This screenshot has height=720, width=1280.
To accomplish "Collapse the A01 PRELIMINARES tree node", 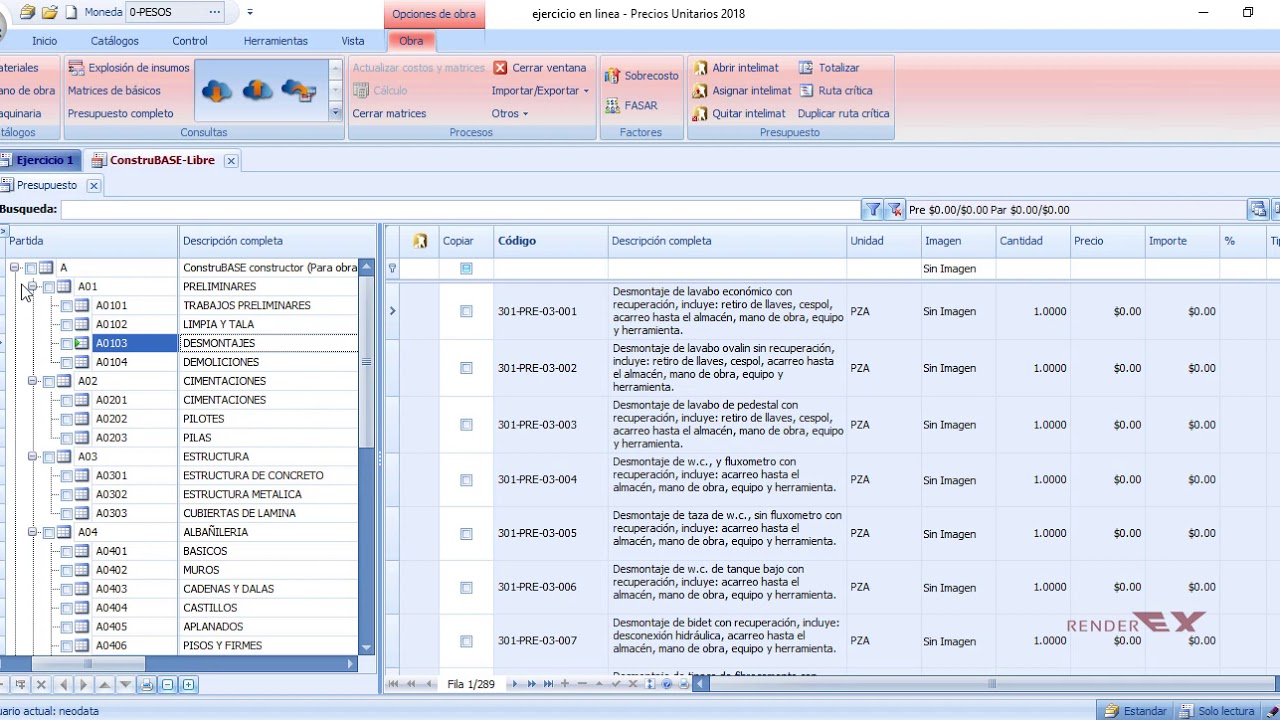I will click(33, 287).
